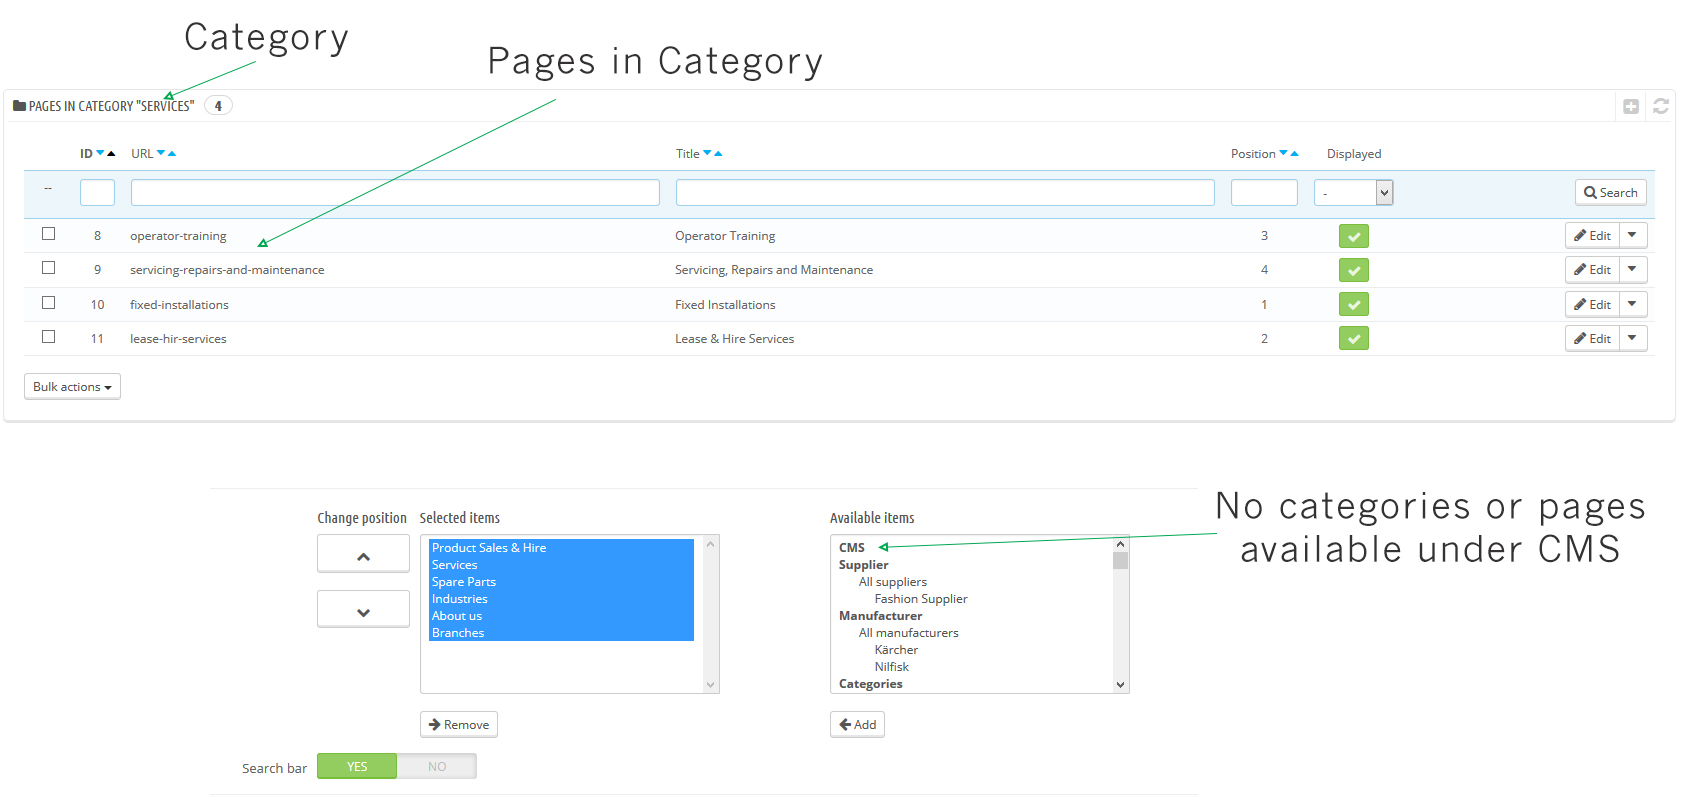1697x797 pixels.
Task: Expand actions menu for Servicing, Repairs row
Action: tap(1633, 269)
